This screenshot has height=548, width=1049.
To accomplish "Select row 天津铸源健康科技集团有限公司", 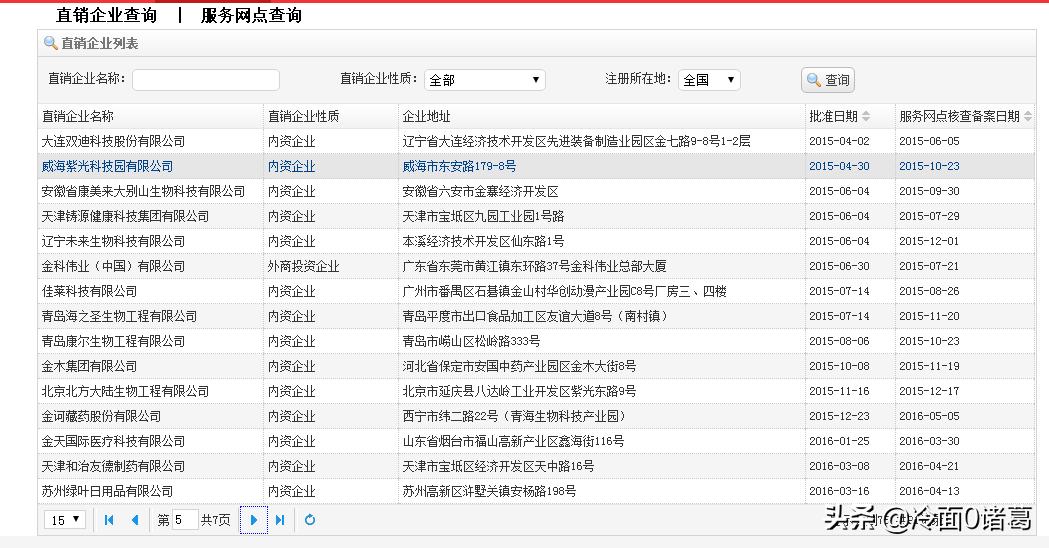I will [536, 216].
